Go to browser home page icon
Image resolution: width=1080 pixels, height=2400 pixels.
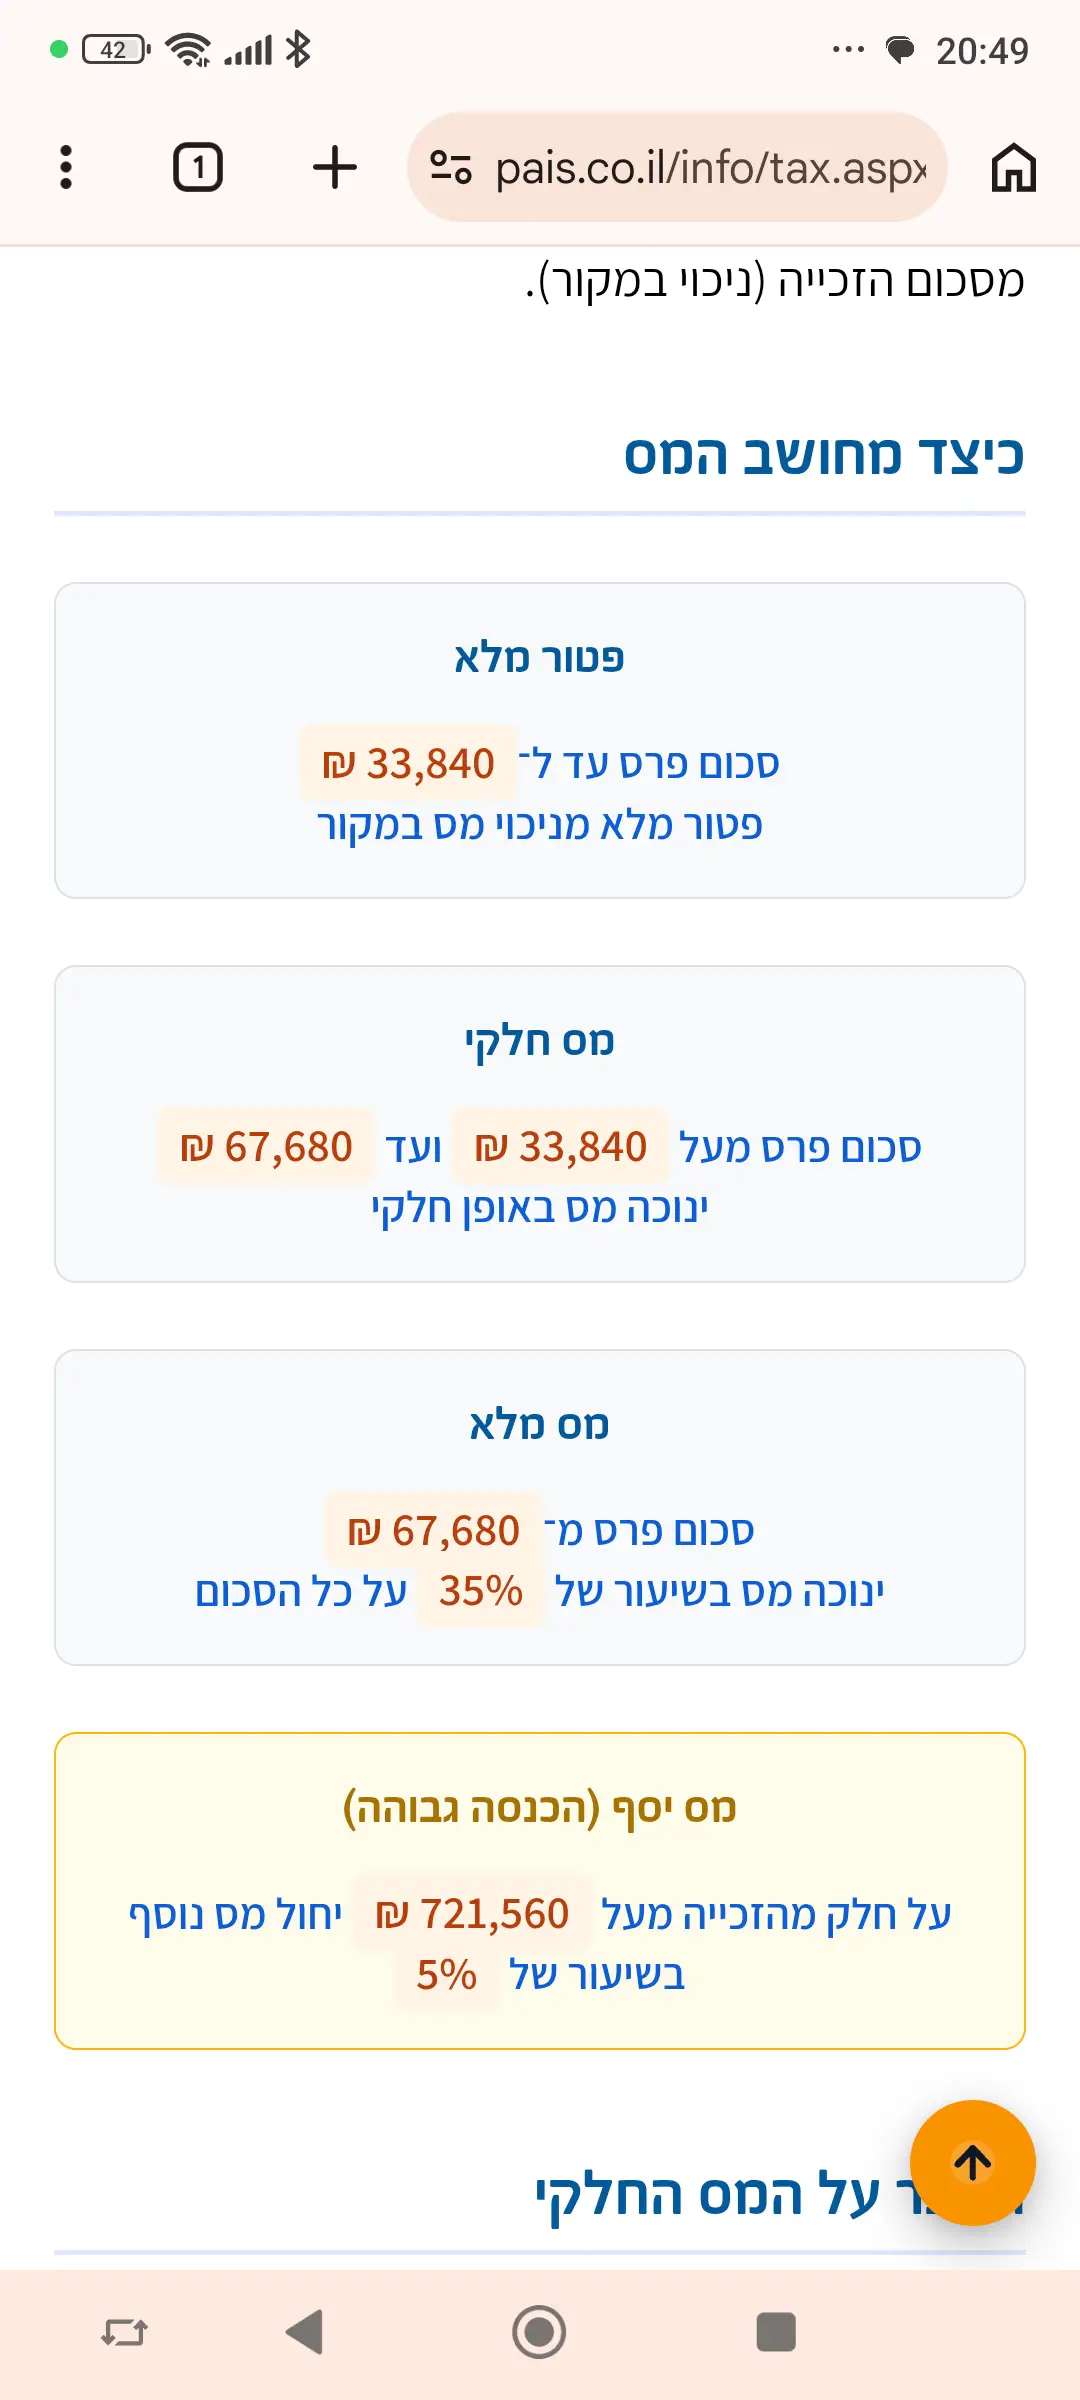pos(1013,167)
